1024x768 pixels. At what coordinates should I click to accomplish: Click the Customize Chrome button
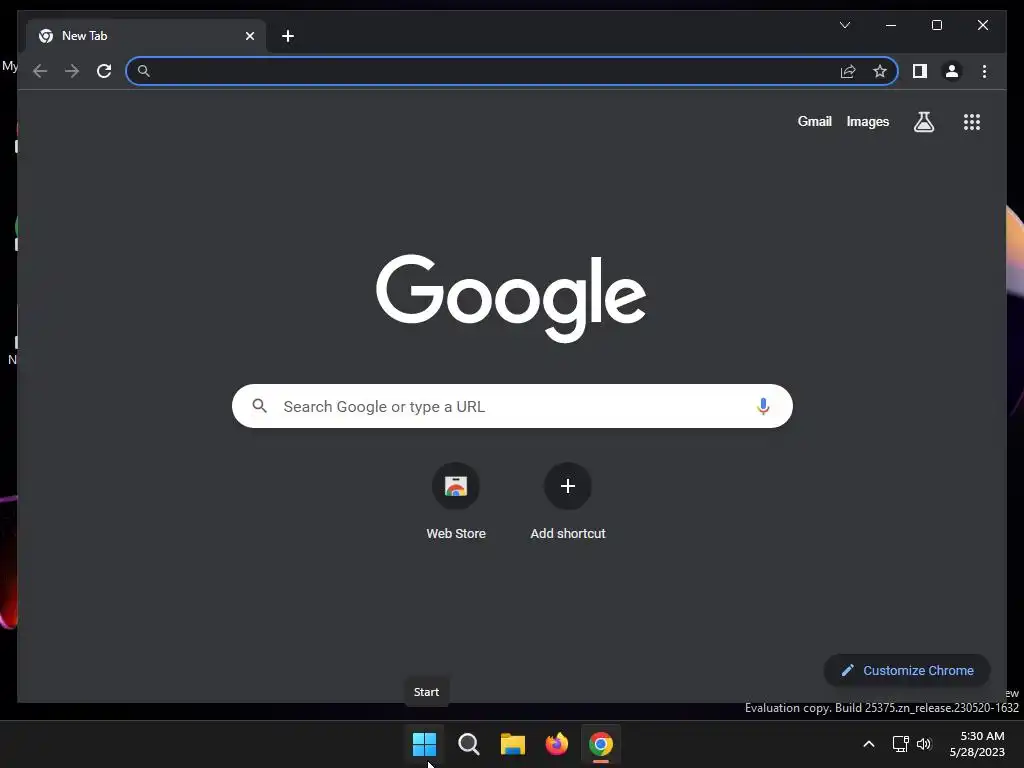[x=907, y=671]
